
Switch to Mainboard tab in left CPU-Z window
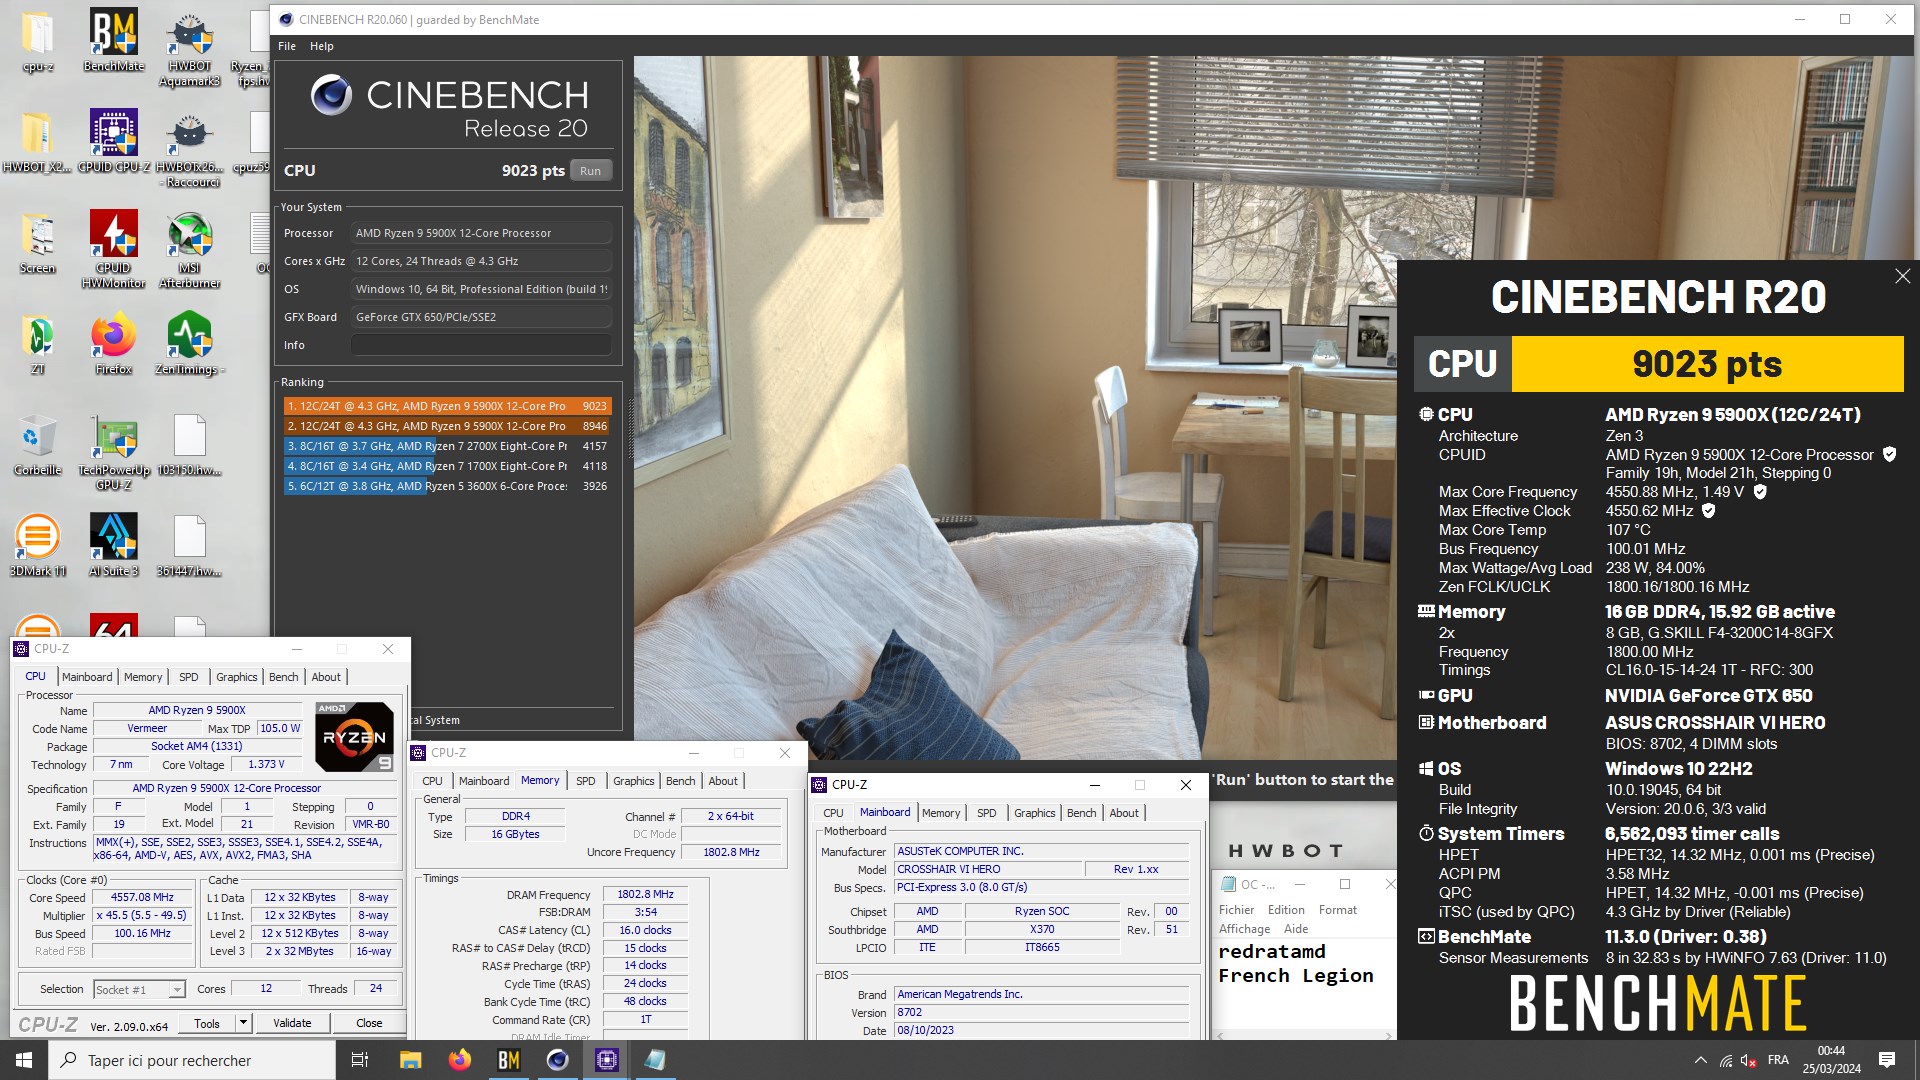point(87,677)
